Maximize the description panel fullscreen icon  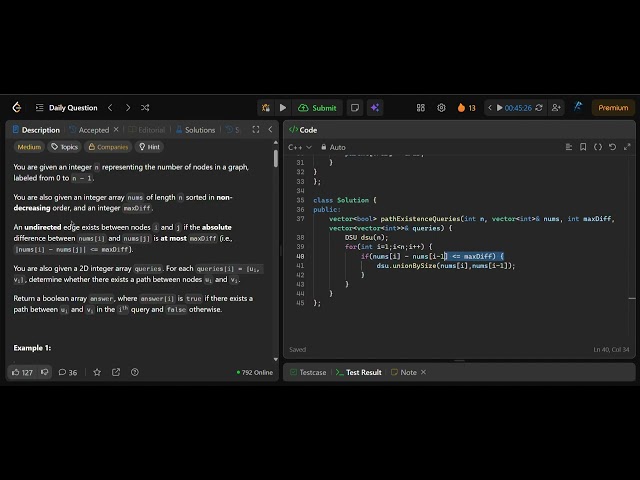click(256, 129)
